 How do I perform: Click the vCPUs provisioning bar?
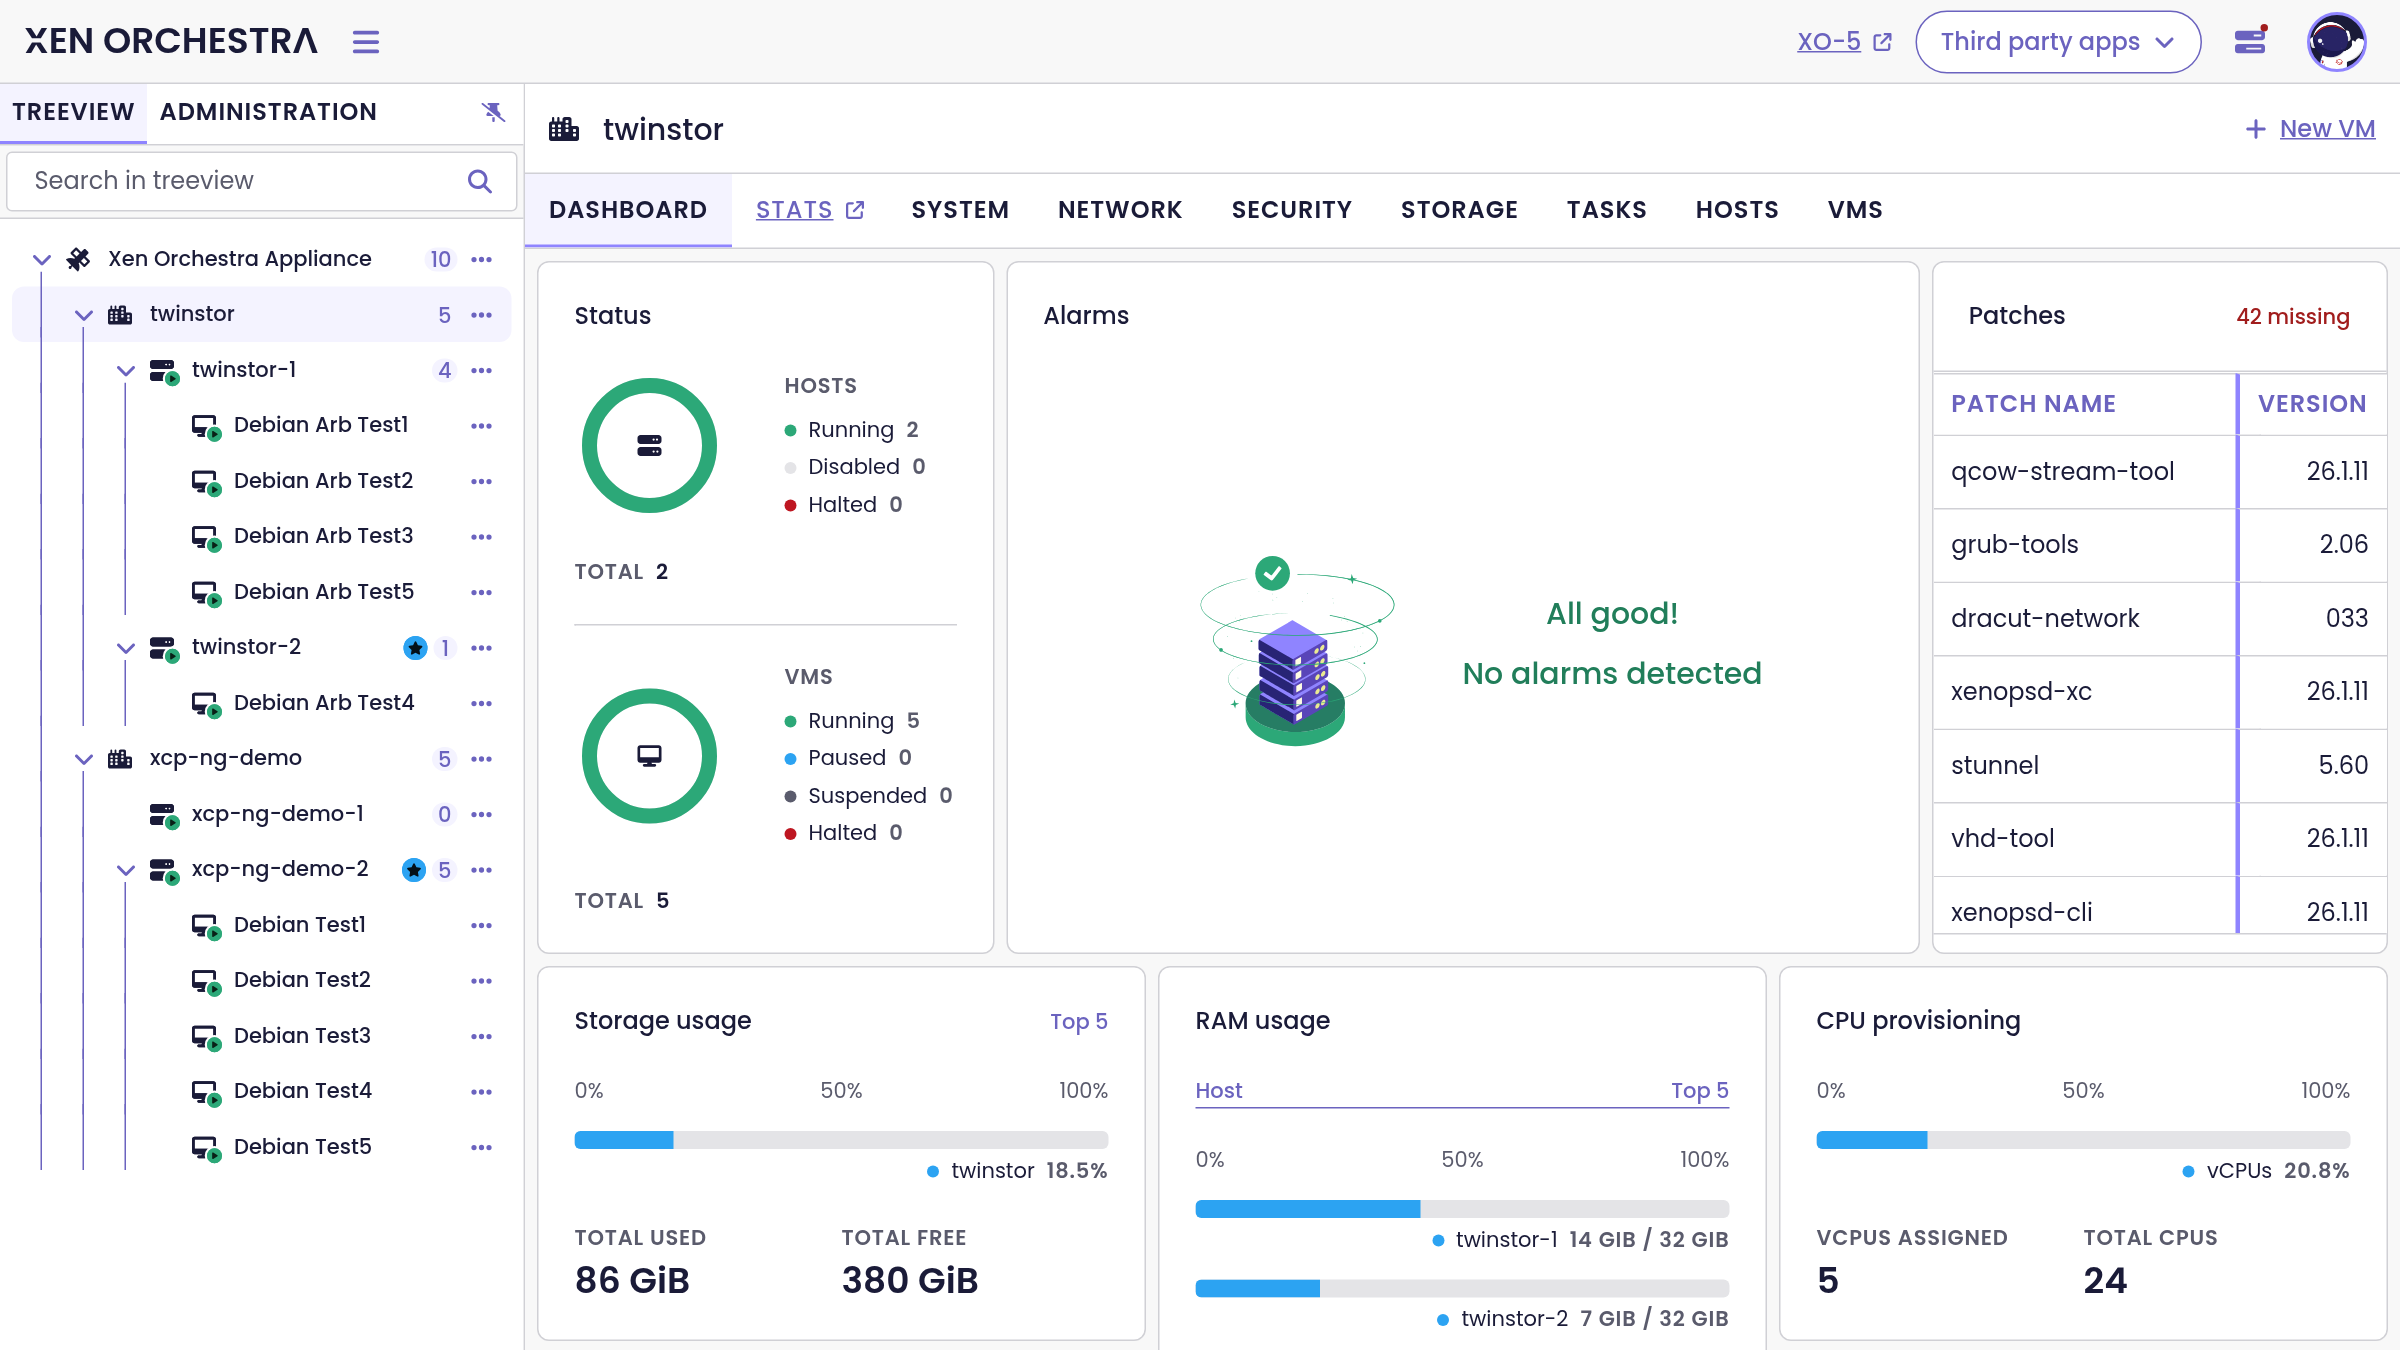pos(2083,1140)
